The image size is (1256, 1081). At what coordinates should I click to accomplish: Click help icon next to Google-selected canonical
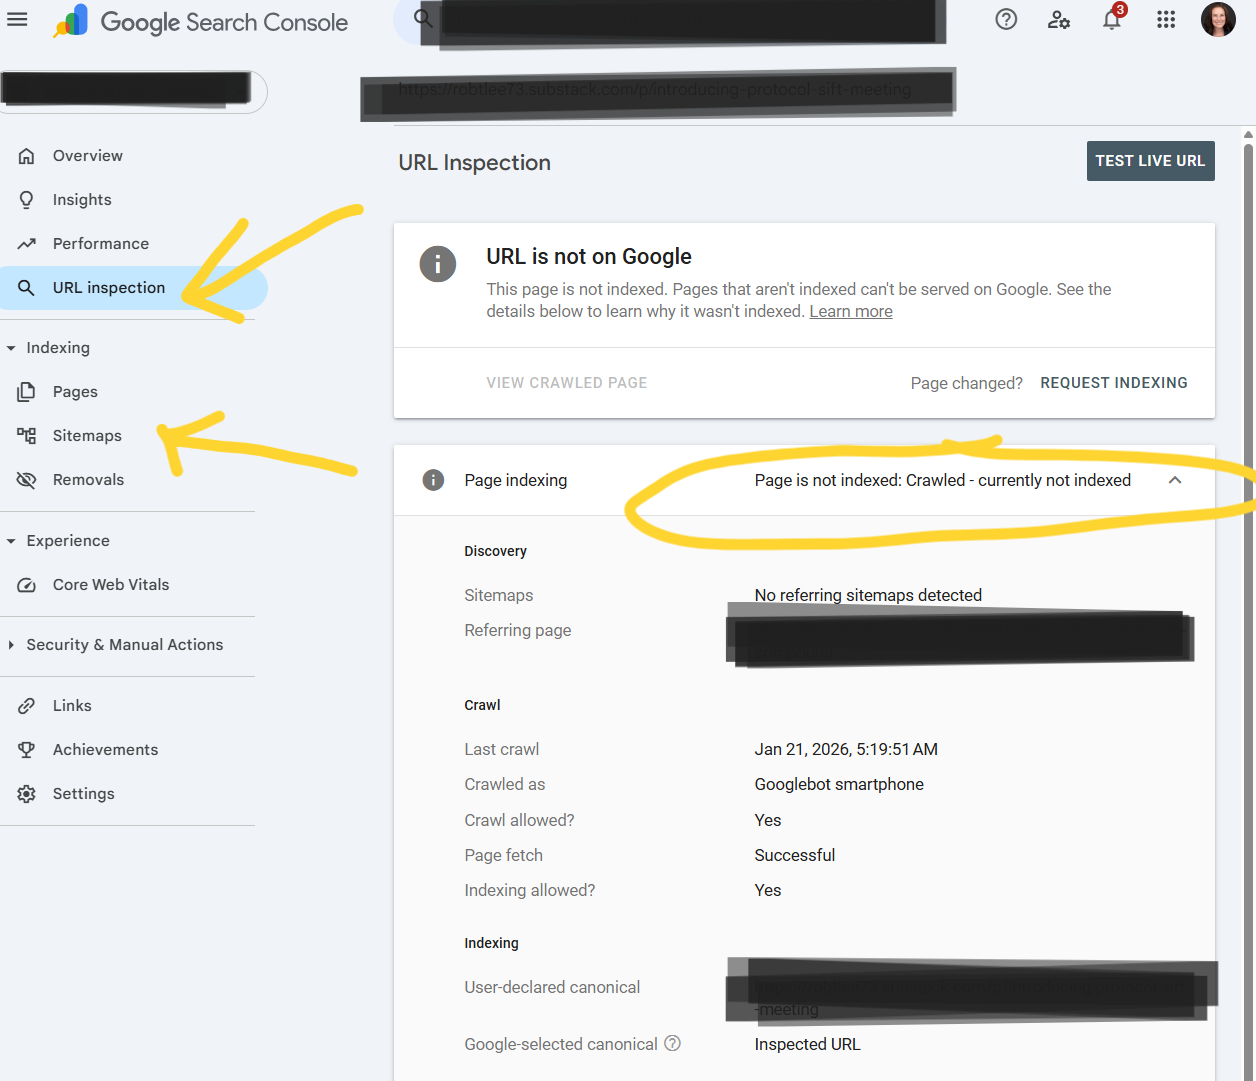click(673, 1043)
